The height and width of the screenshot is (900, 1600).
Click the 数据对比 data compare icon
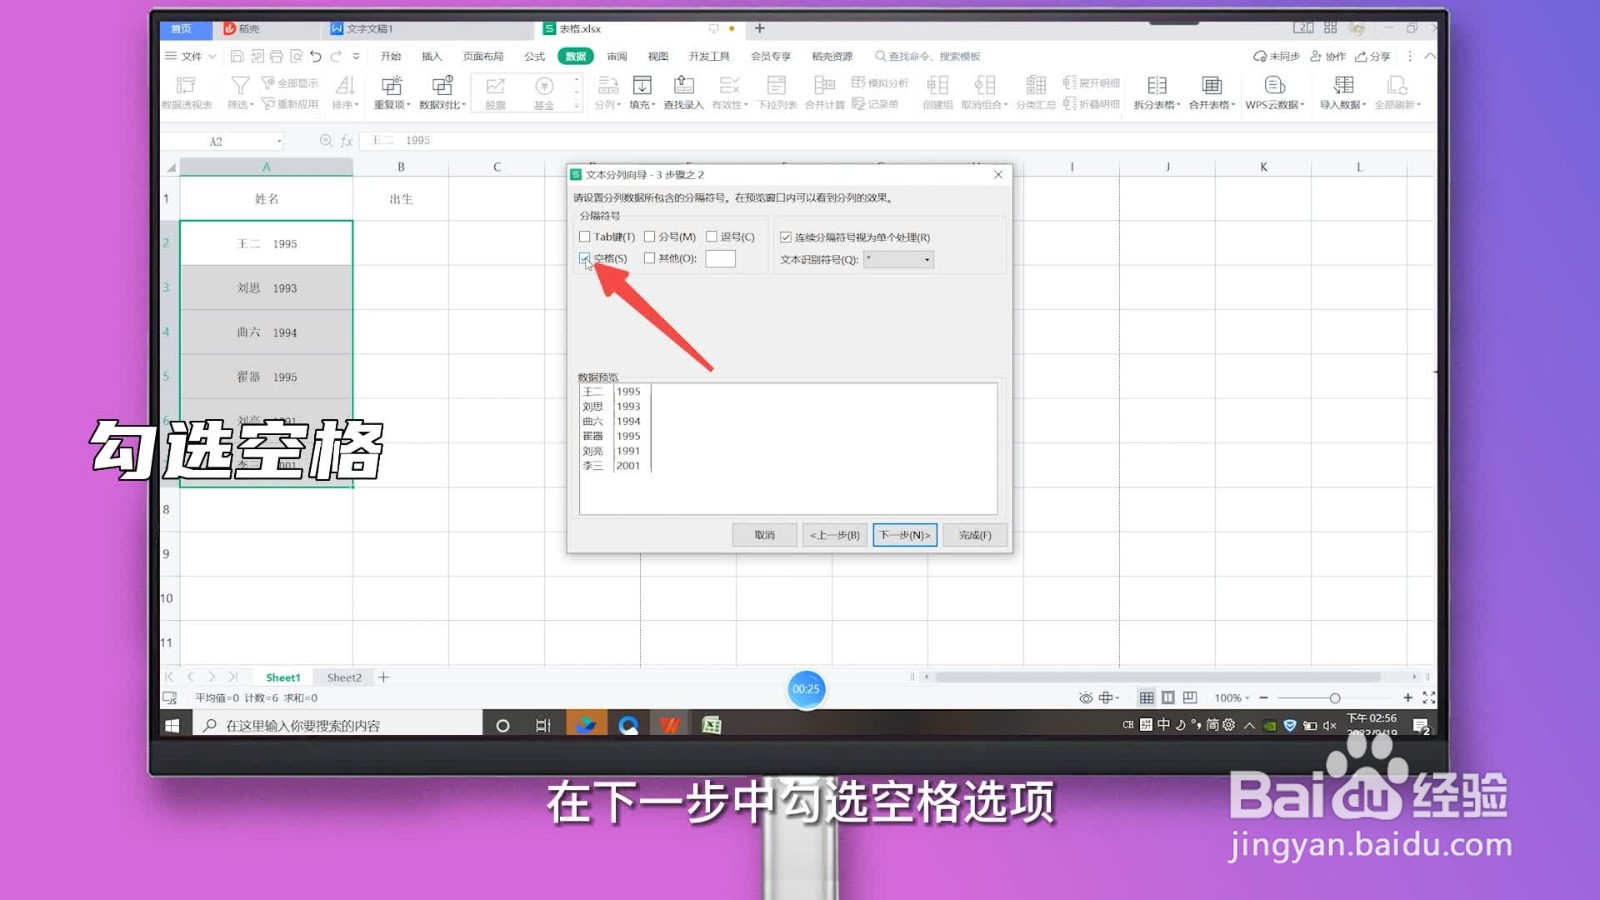coord(442,86)
